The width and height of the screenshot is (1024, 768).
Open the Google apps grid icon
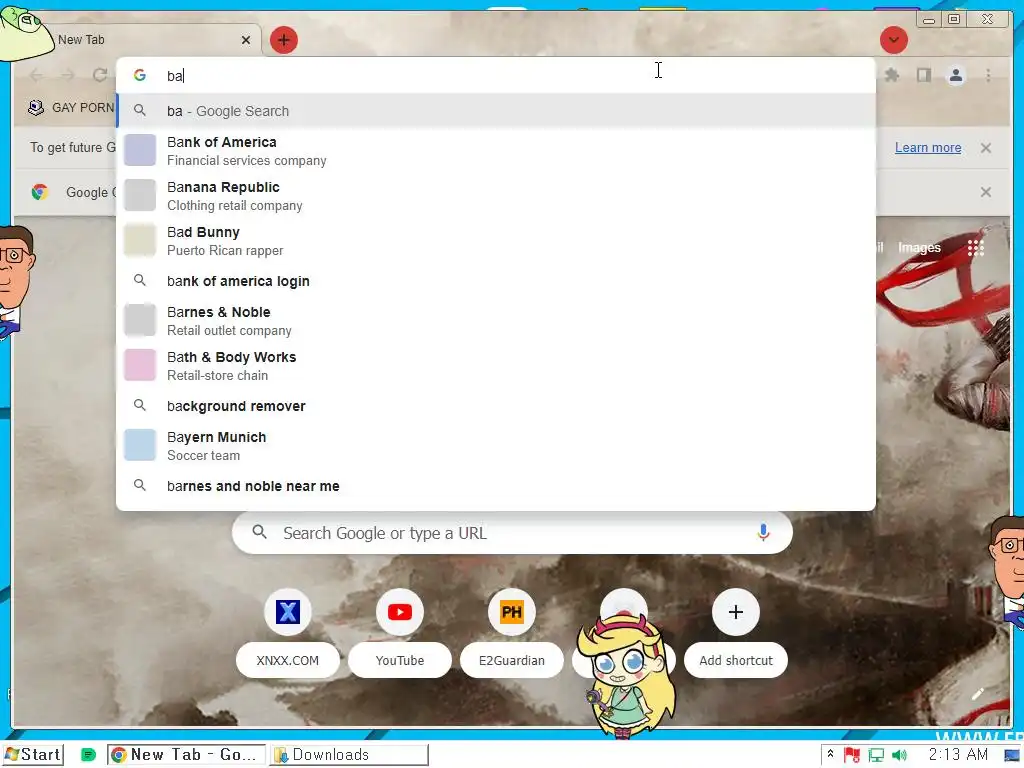[975, 248]
